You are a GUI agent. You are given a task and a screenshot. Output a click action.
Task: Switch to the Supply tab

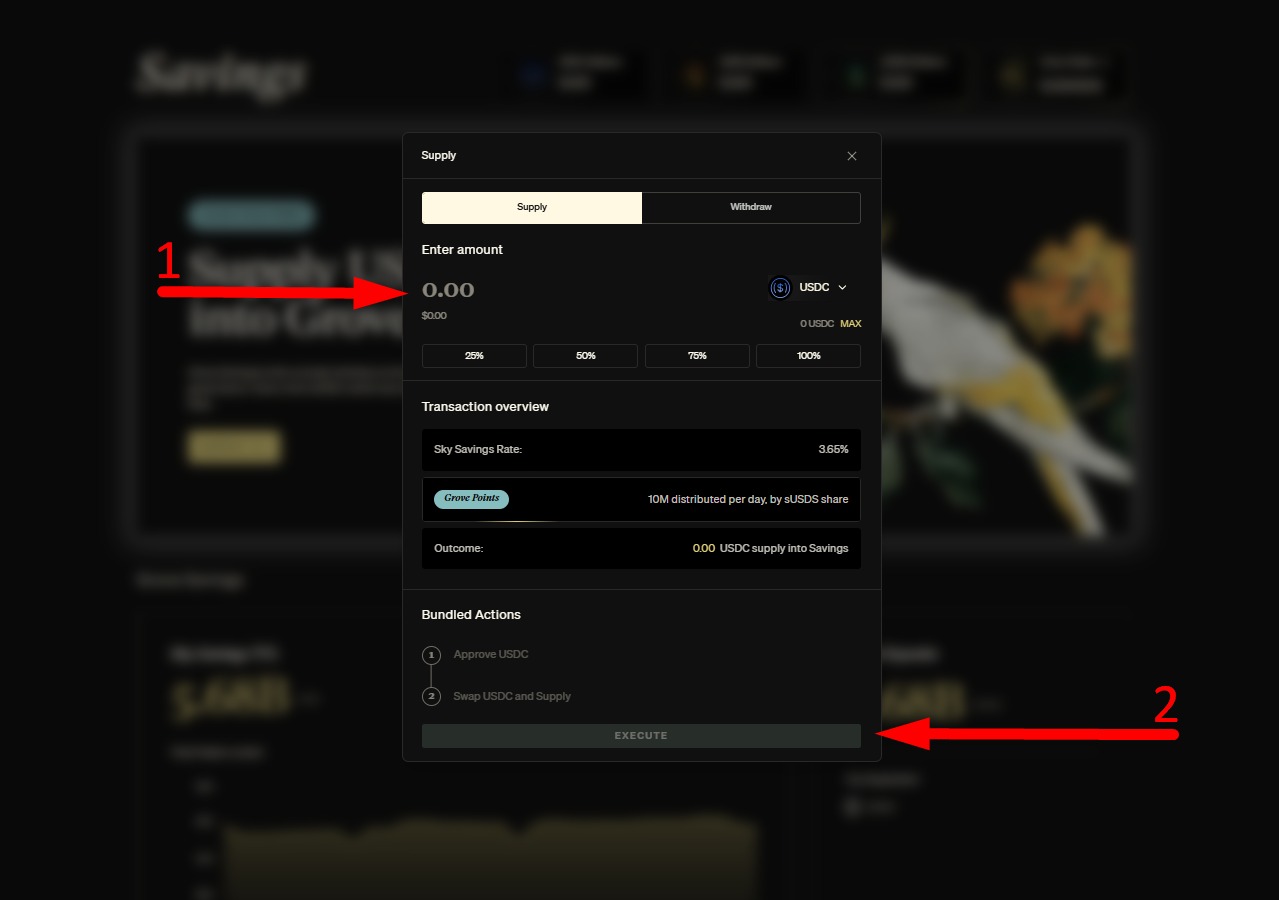pyautogui.click(x=532, y=207)
